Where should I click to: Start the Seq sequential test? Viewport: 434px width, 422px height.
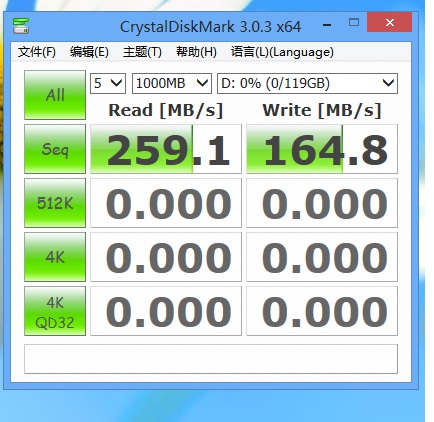[55, 149]
